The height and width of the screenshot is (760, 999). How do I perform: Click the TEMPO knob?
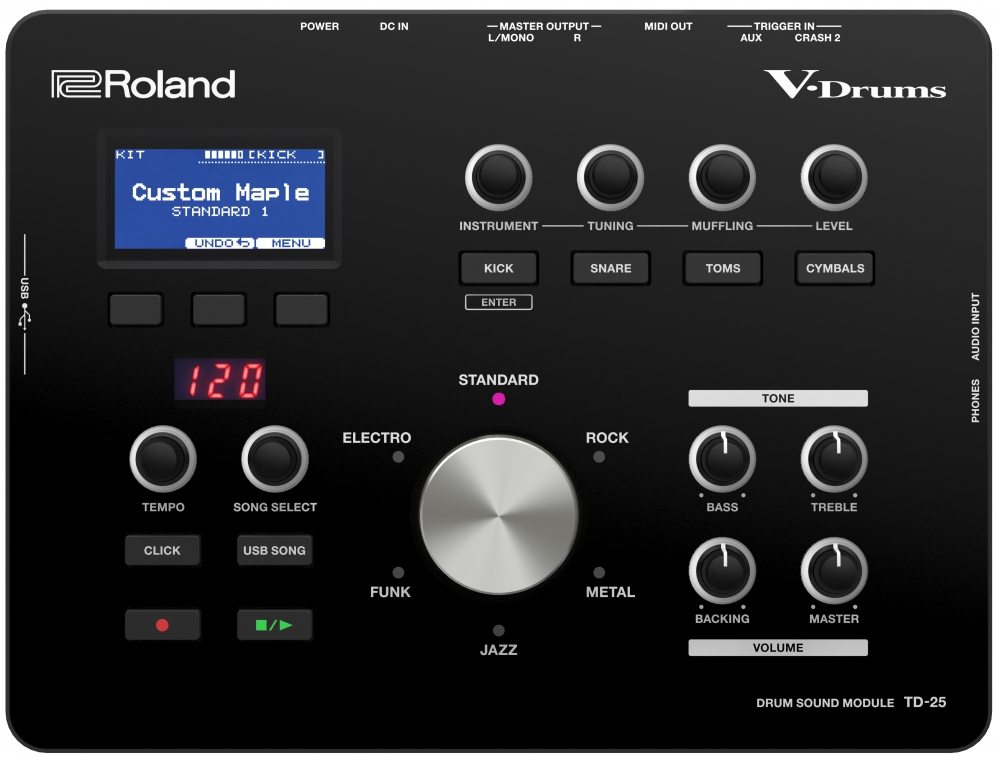point(162,459)
